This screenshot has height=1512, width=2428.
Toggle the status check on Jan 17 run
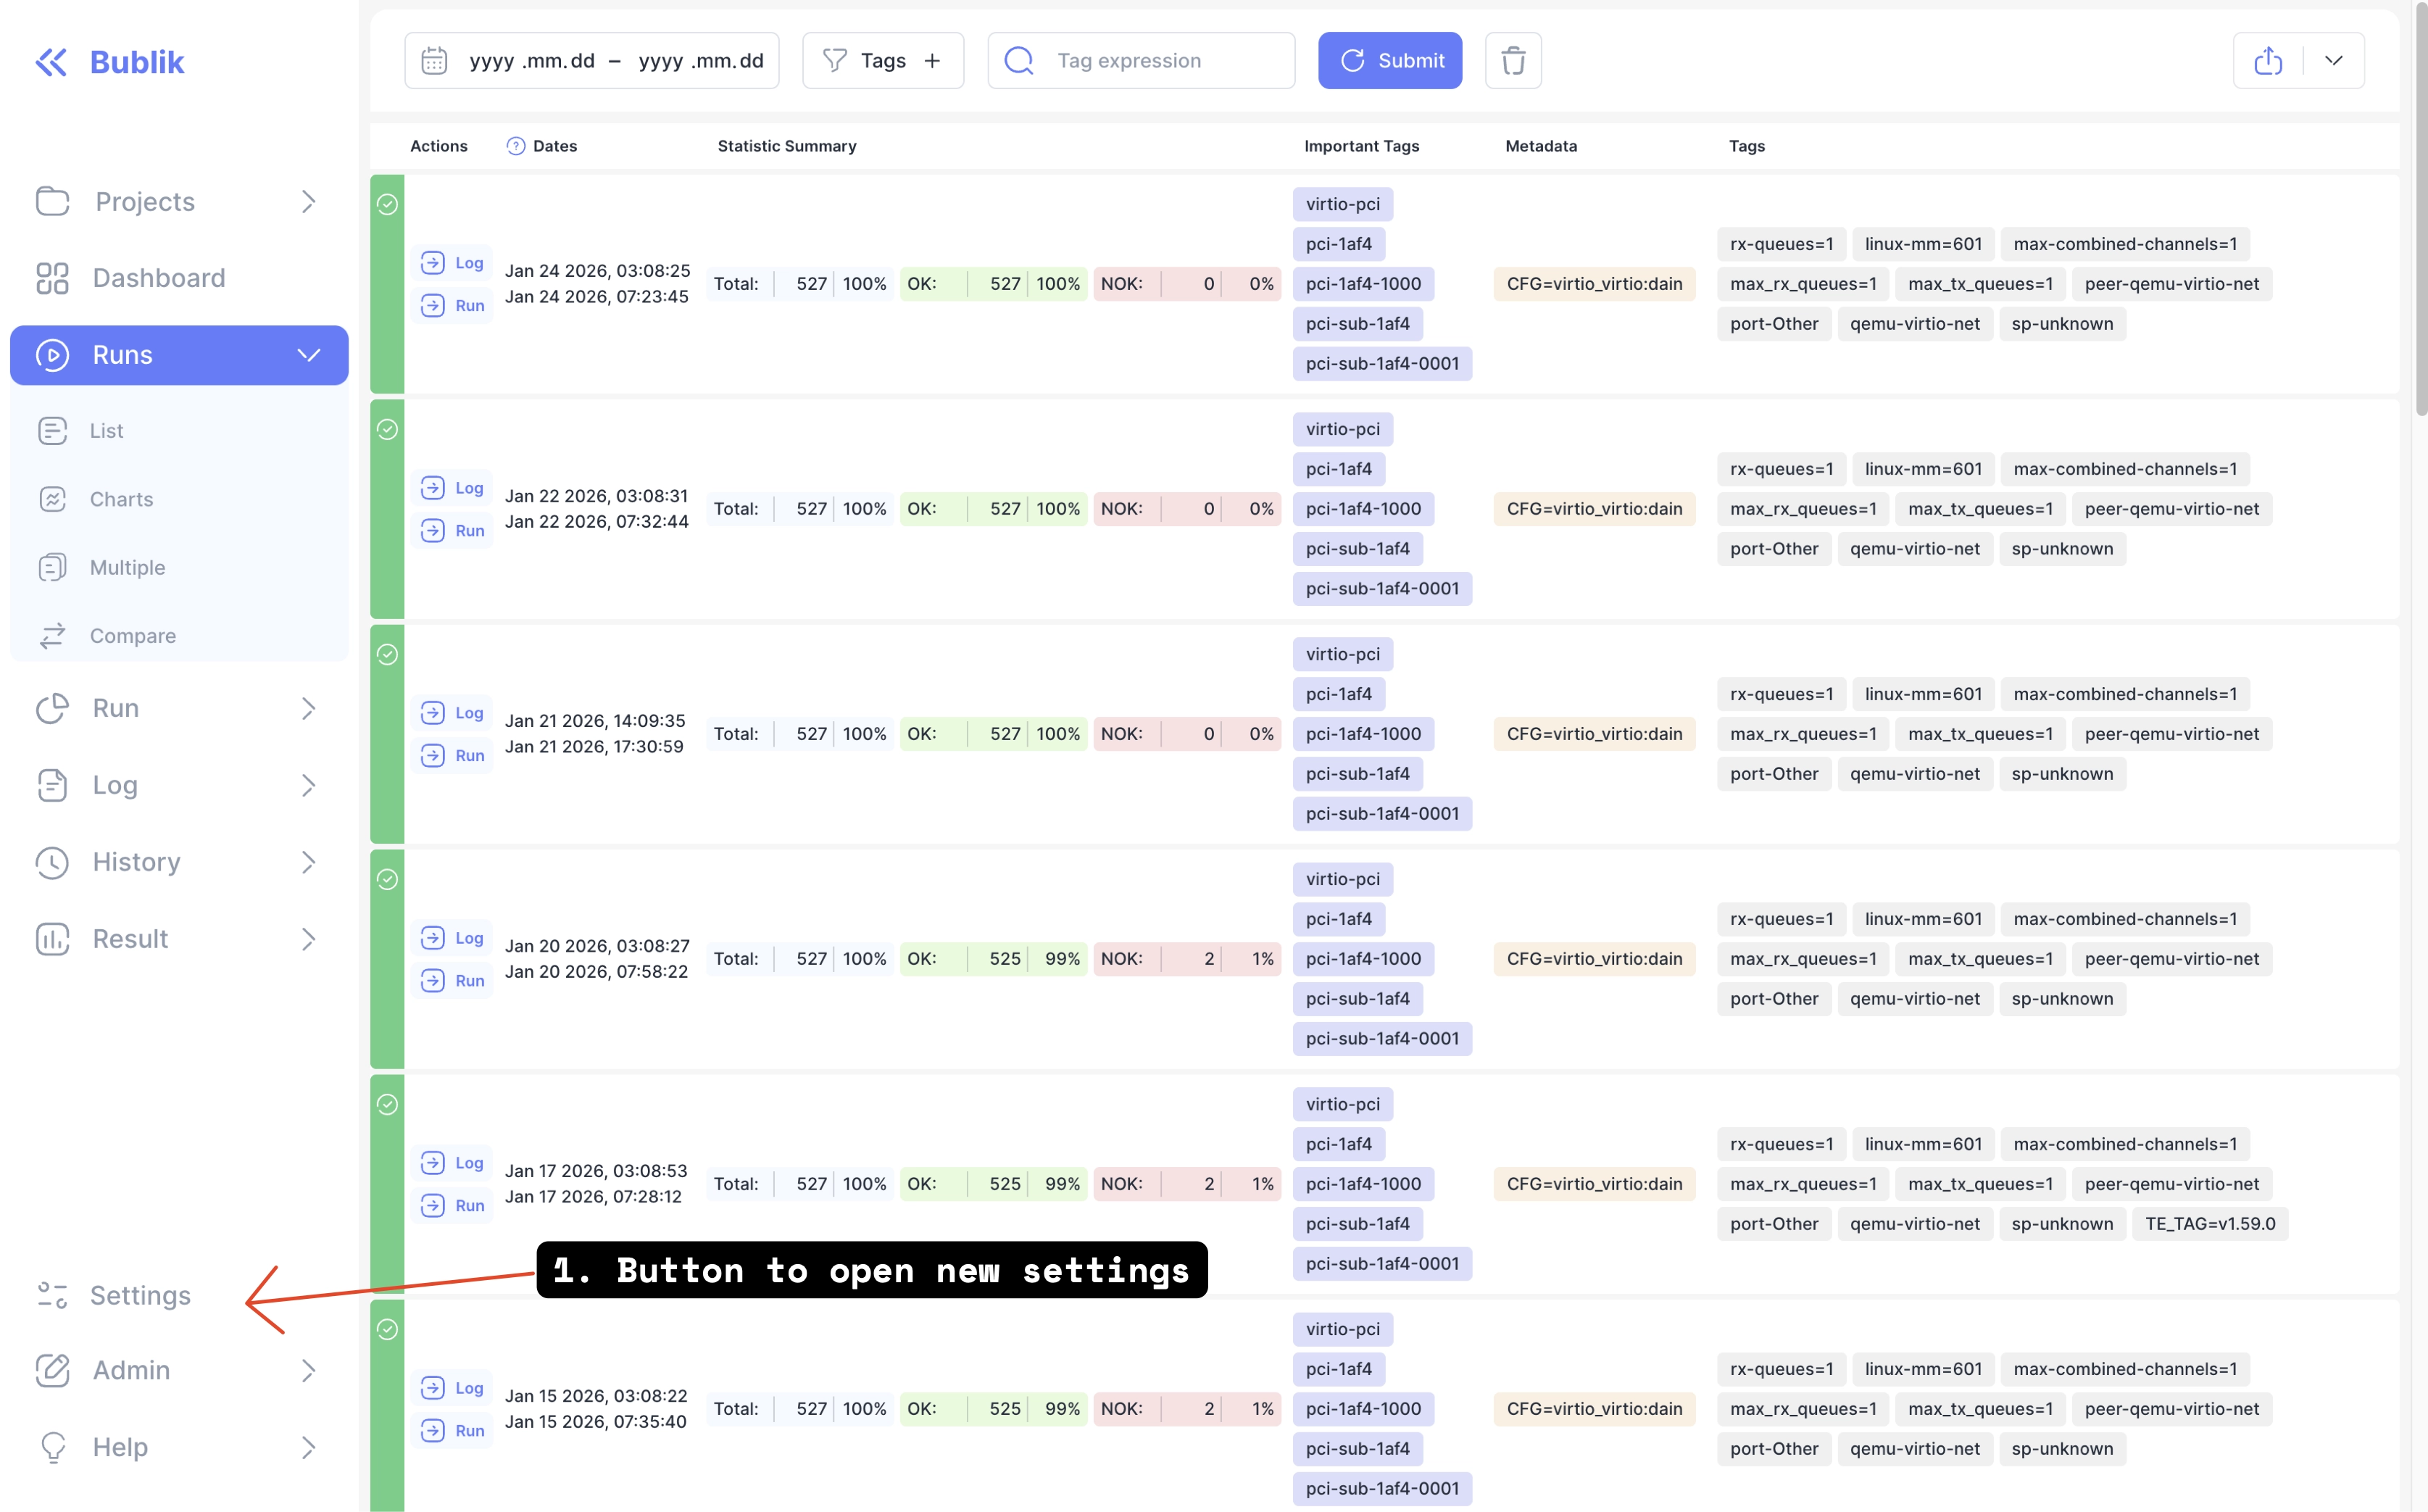tap(388, 1105)
